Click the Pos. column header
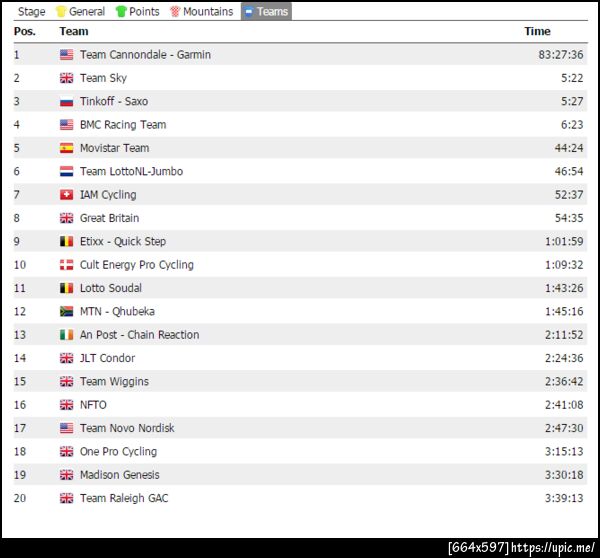The width and height of the screenshot is (600, 558). coord(24,31)
